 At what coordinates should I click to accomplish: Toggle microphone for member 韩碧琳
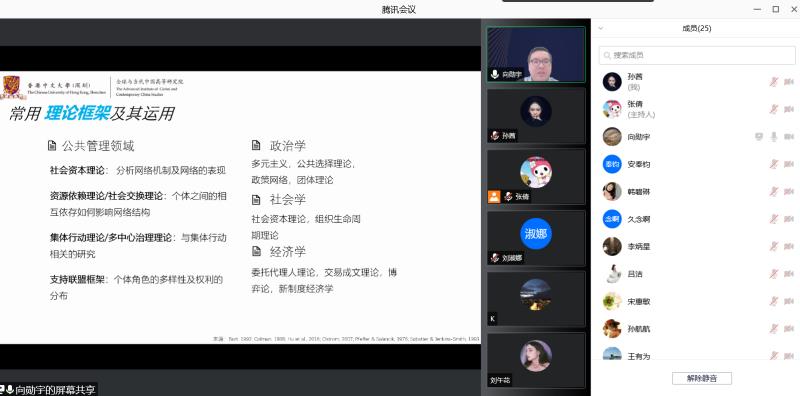point(773,192)
